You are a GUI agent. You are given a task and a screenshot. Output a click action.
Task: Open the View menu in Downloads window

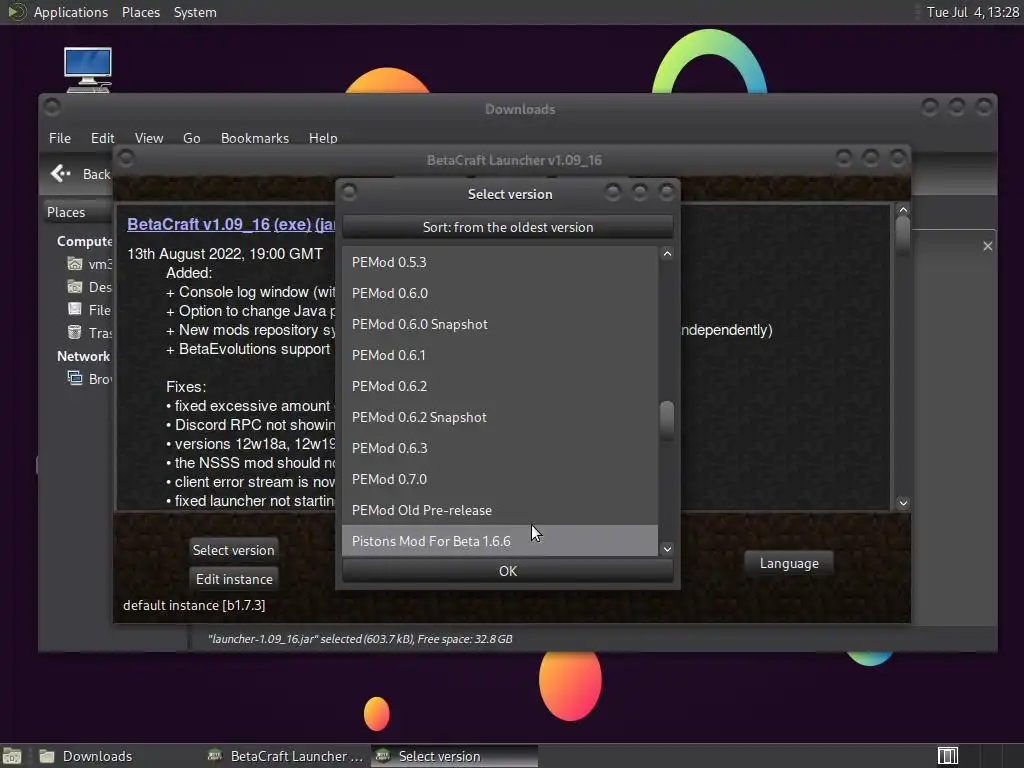pos(149,138)
